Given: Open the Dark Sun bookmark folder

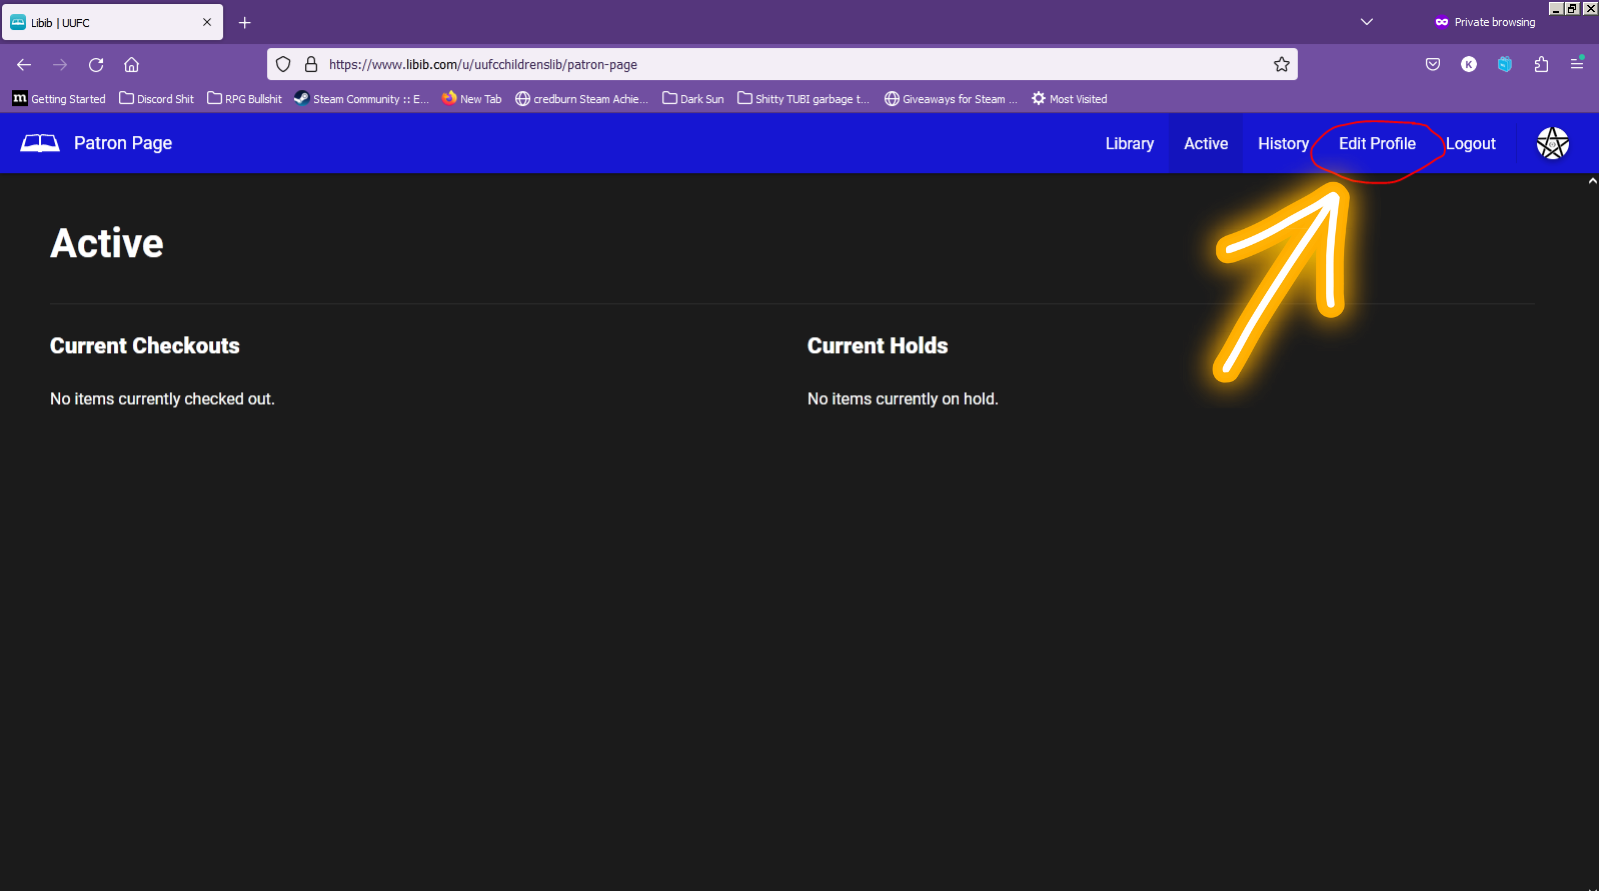Looking at the screenshot, I should [x=693, y=99].
